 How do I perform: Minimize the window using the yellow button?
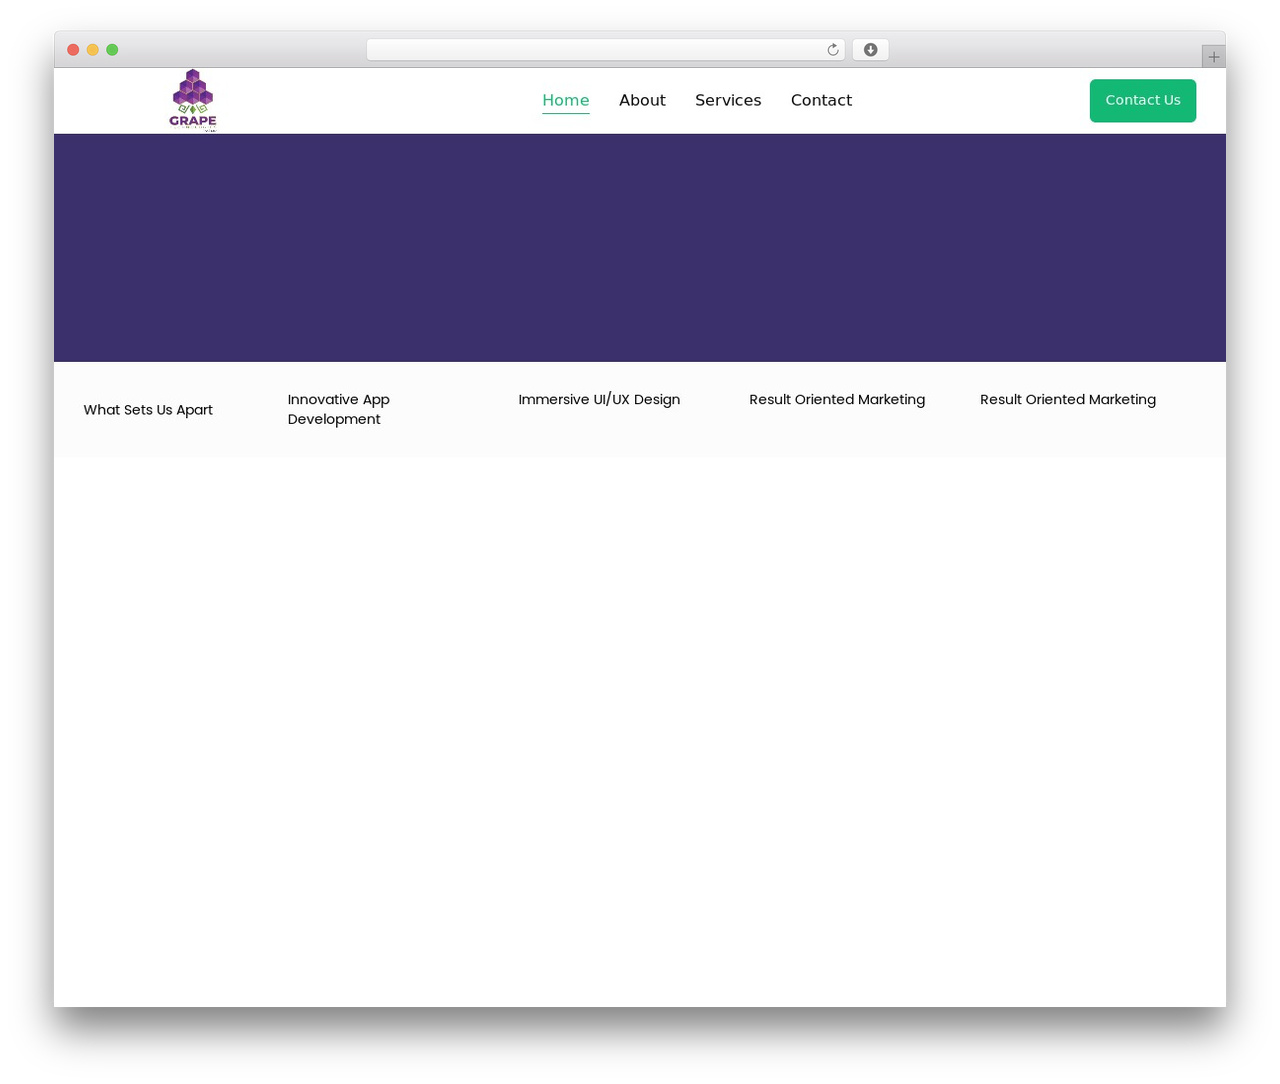93,50
